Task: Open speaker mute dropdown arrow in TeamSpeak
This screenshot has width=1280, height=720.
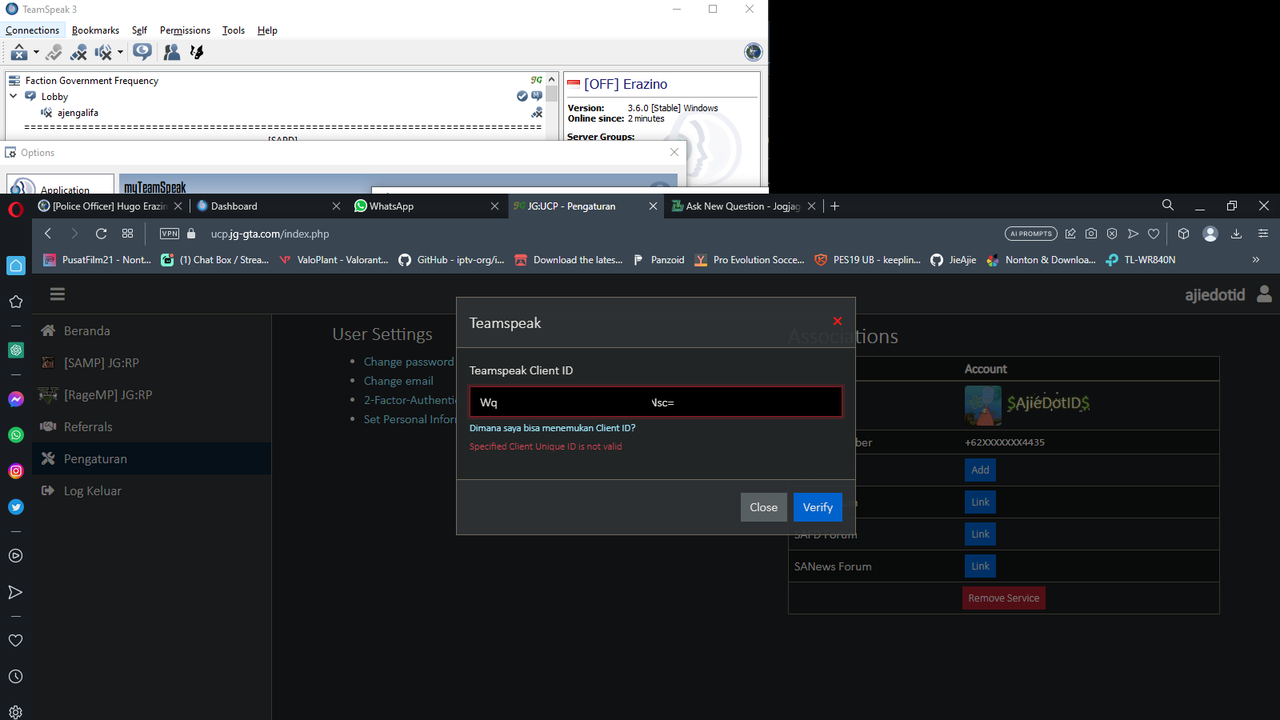Action: (120, 52)
